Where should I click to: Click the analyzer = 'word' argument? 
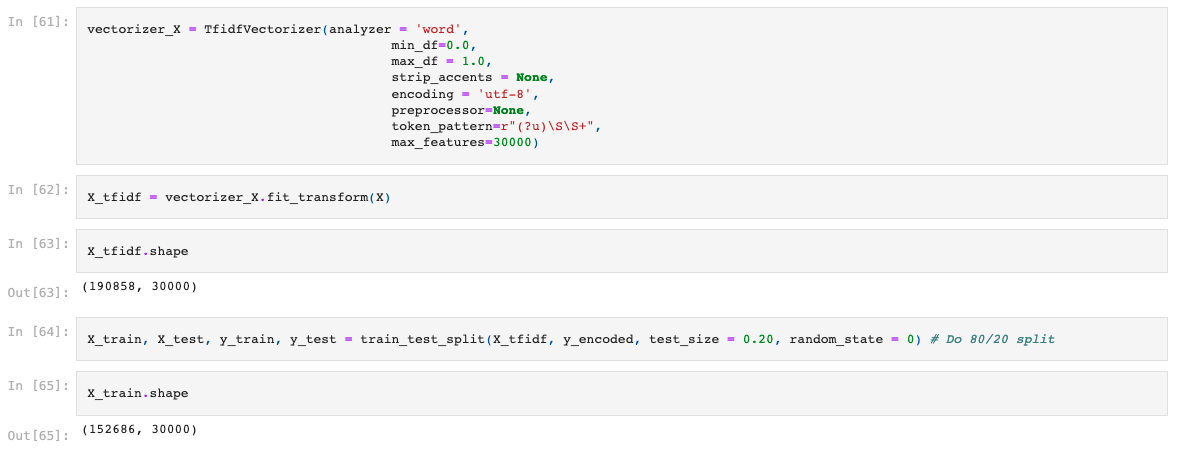click(397, 30)
